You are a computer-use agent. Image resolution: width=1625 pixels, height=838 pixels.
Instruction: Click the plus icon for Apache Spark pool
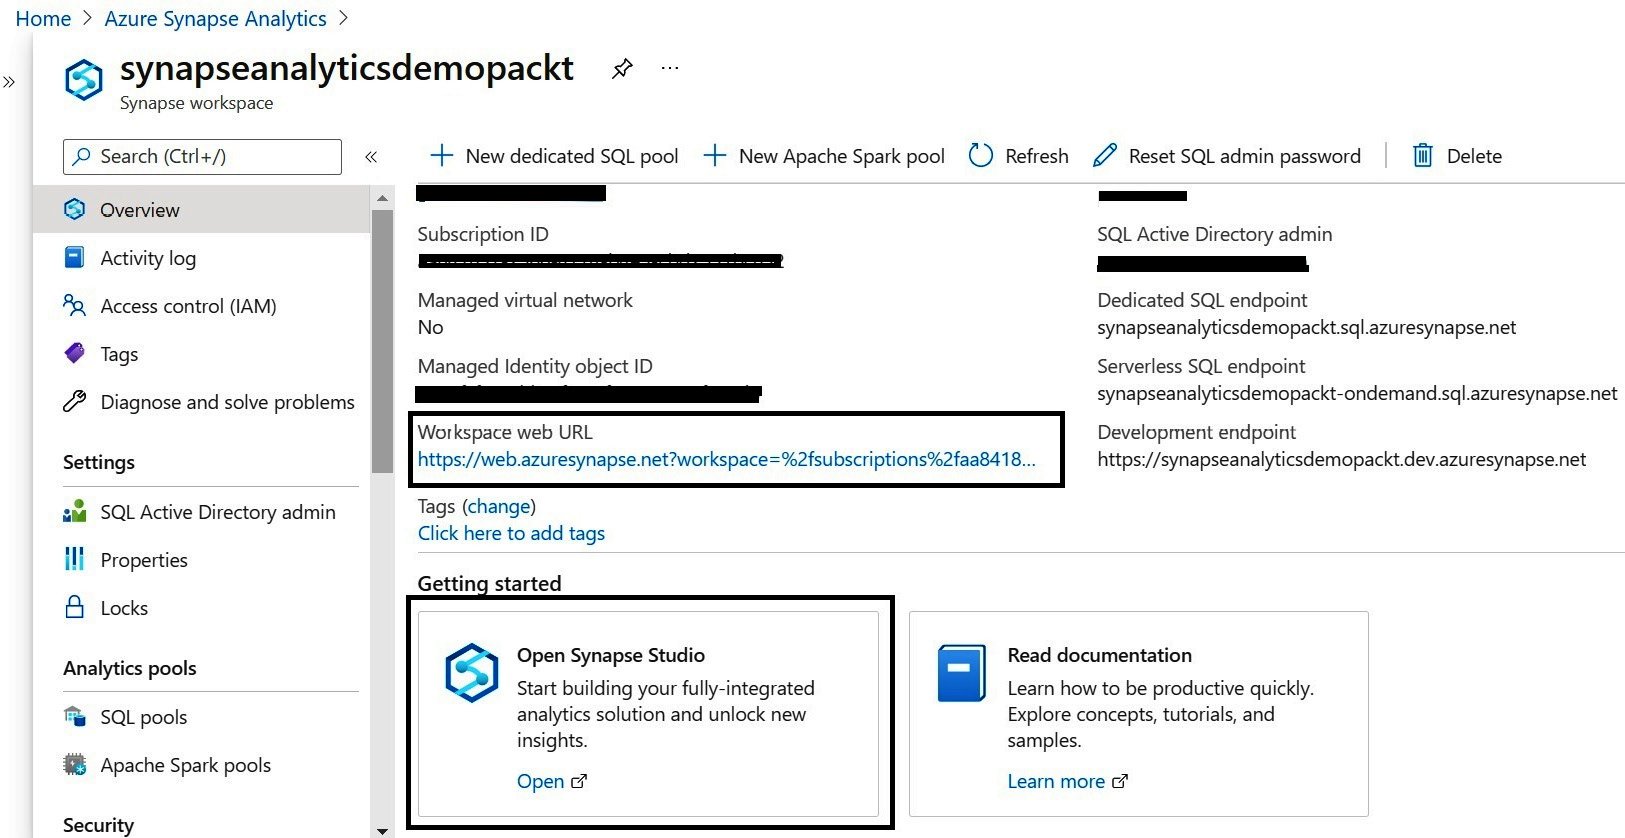point(714,155)
